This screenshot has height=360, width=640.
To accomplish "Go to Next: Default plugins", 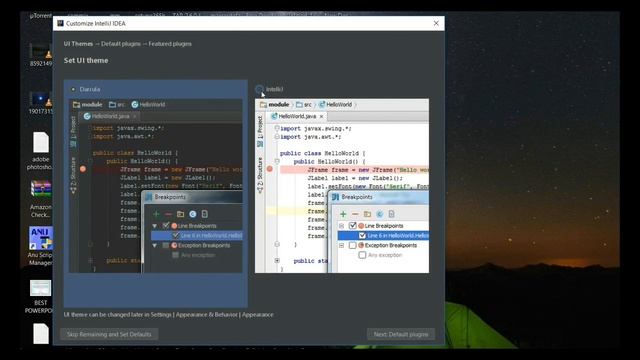I will point(401,334).
